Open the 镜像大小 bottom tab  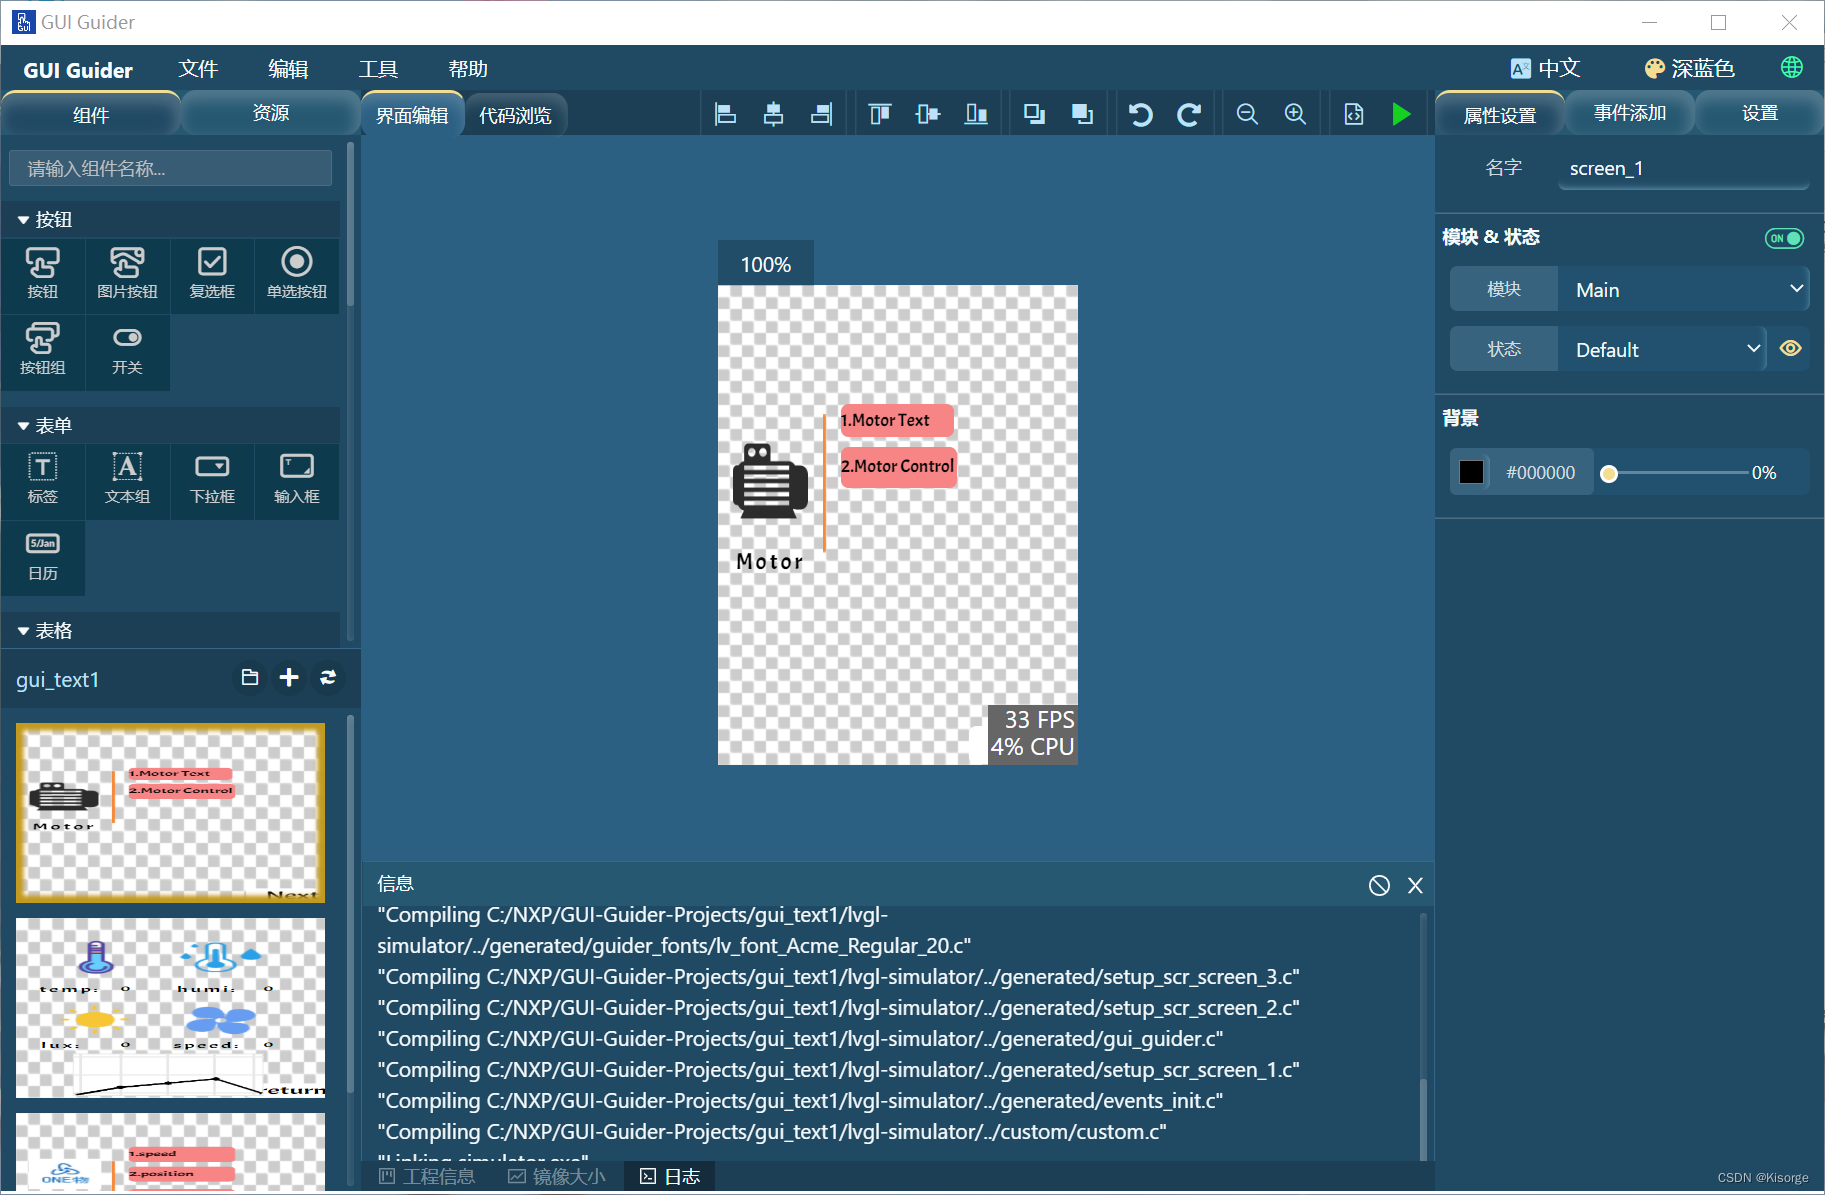pyautogui.click(x=557, y=1176)
